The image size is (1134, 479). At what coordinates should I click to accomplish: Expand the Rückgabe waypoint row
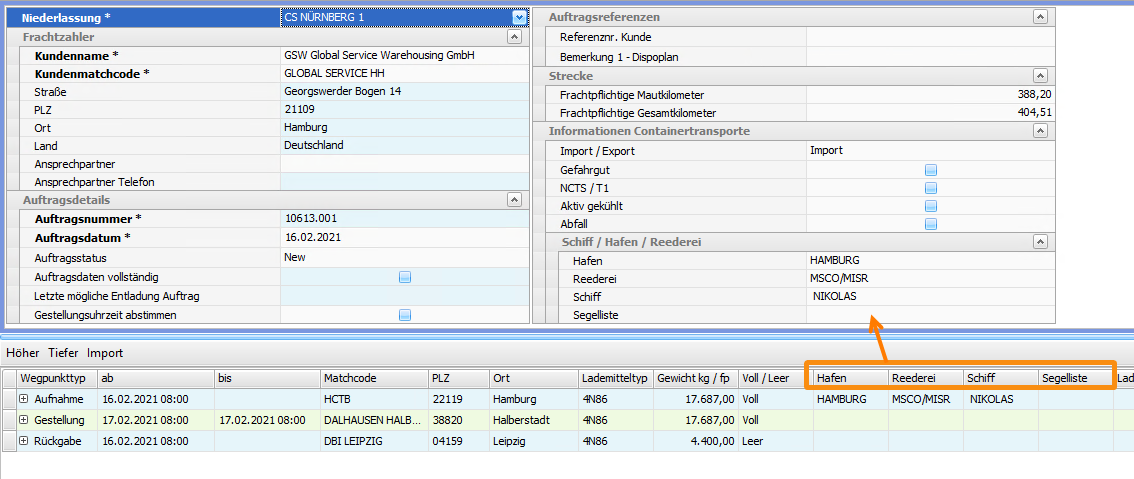pyautogui.click(x=24, y=441)
